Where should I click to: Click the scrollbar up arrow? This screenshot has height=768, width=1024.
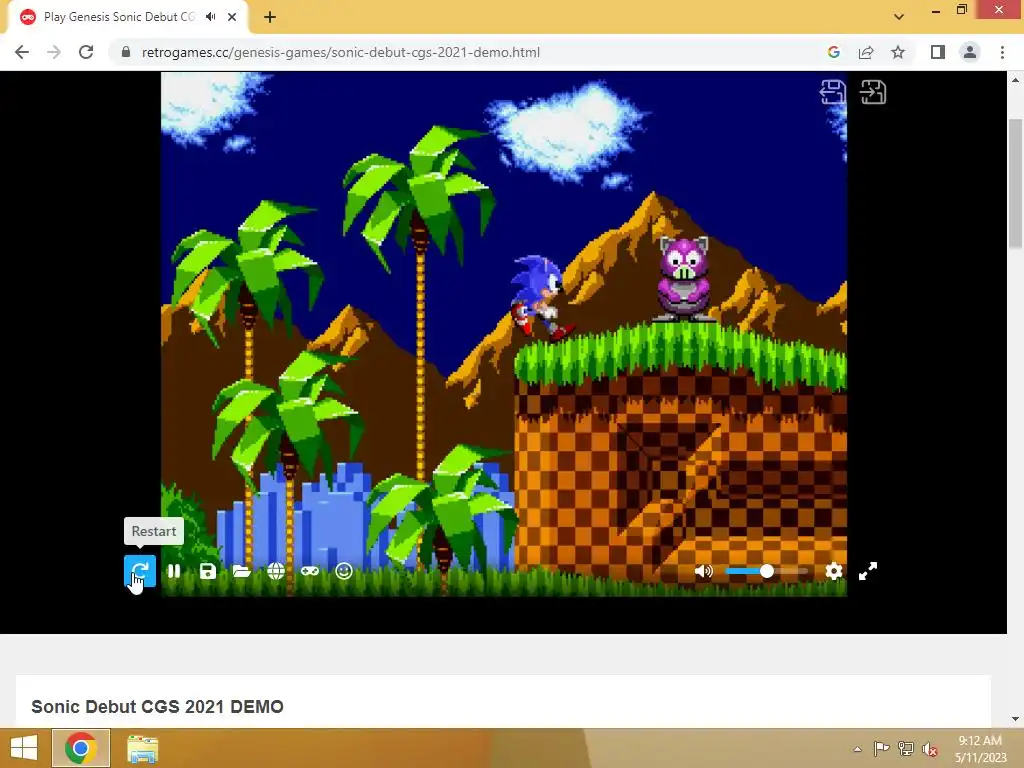1015,80
